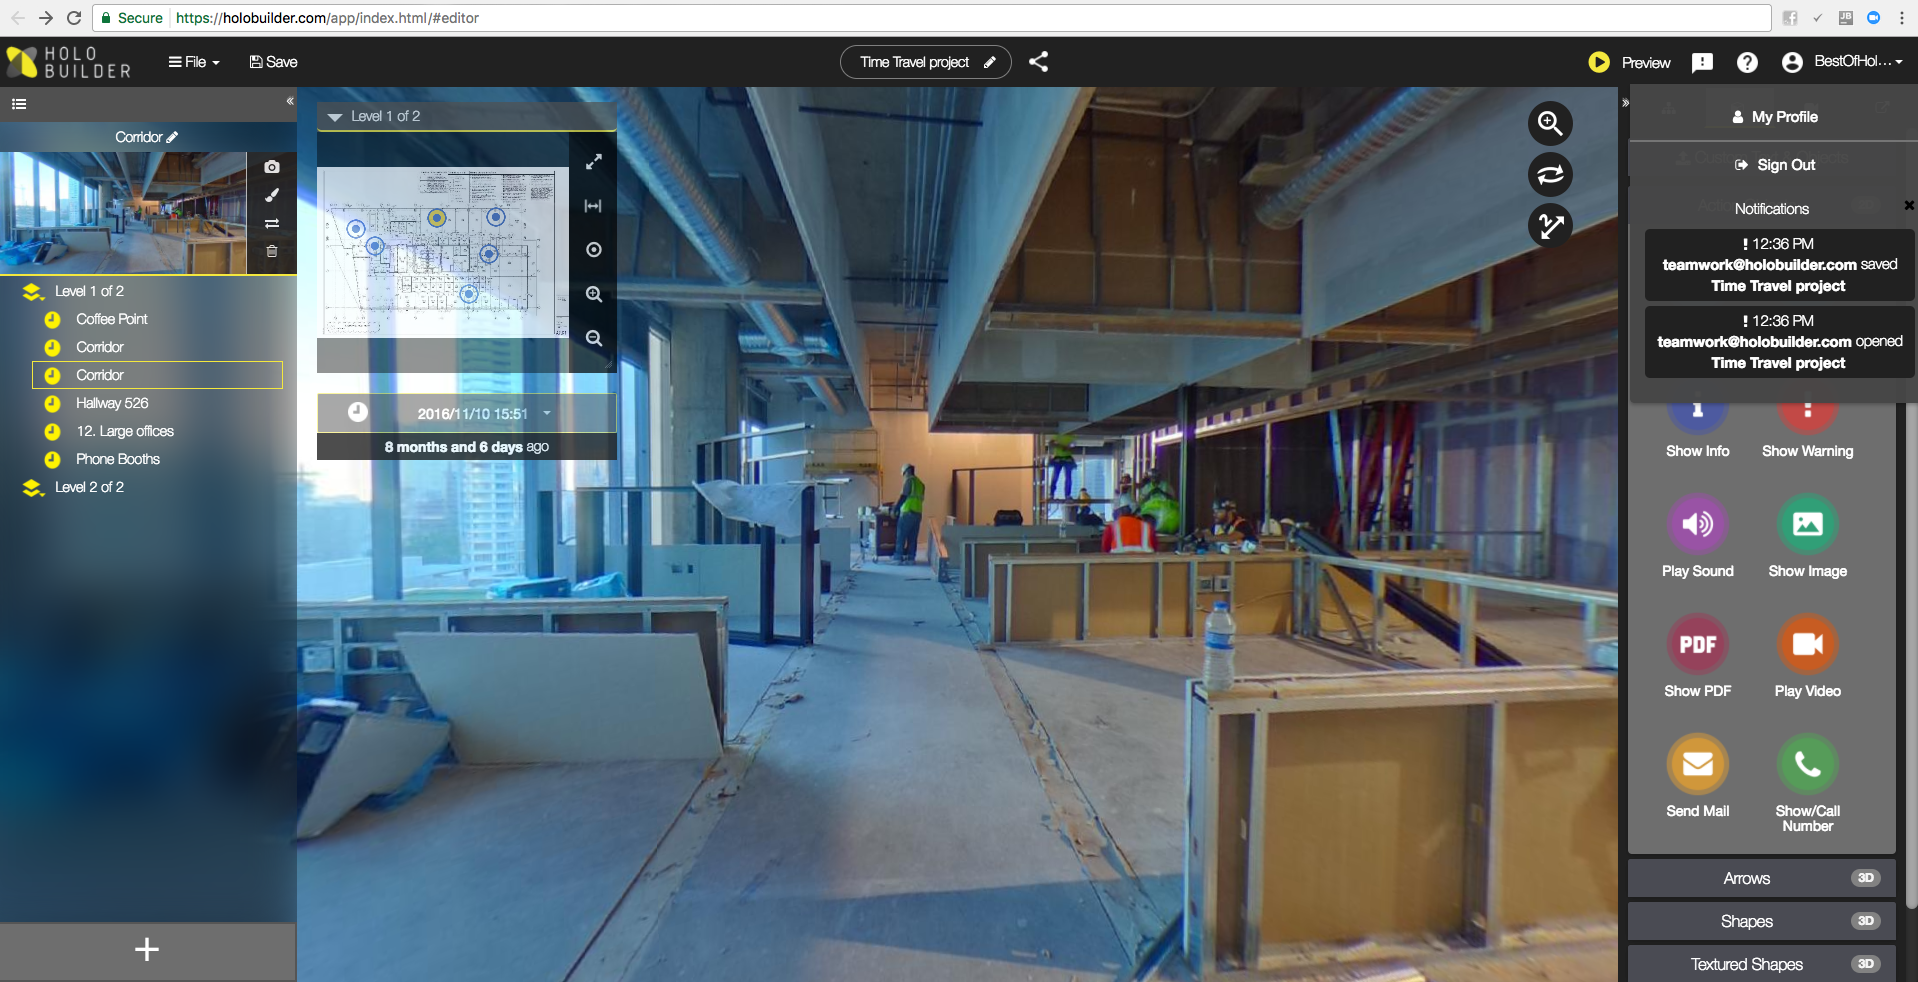
Task: Click the Play Video action icon
Action: [1806, 644]
